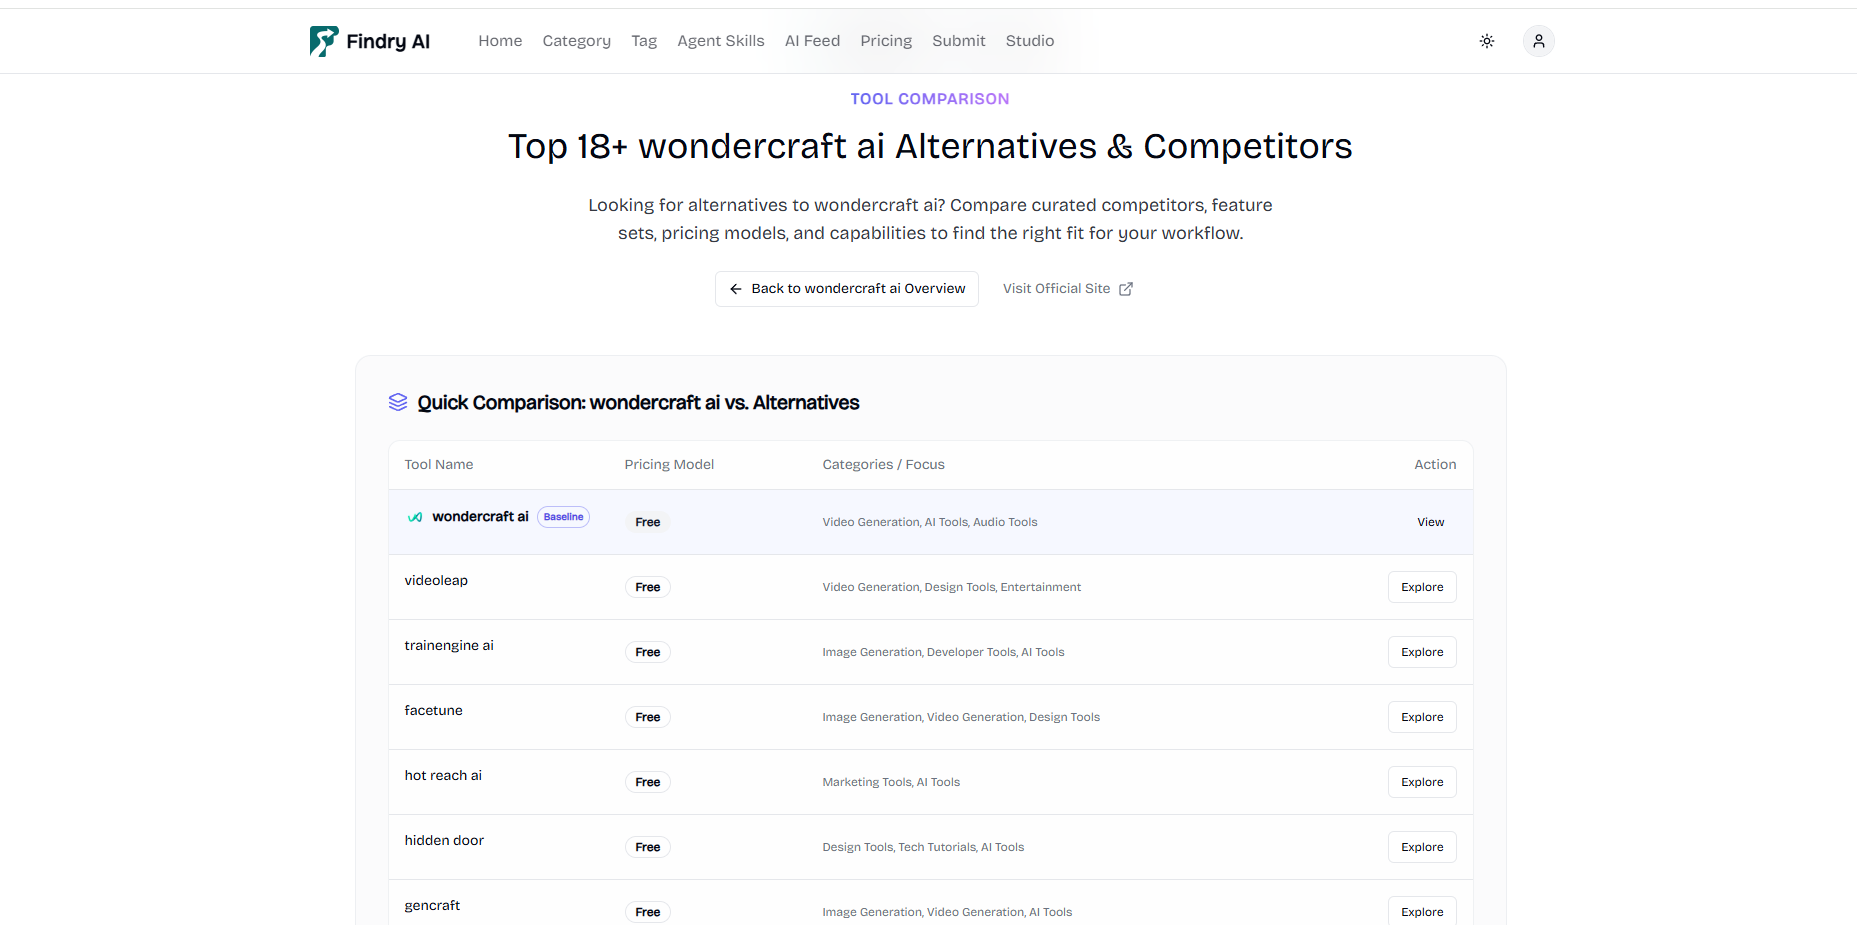Click the Quick Comparison section heading
Screen dimensions: 1857x925
pos(638,403)
